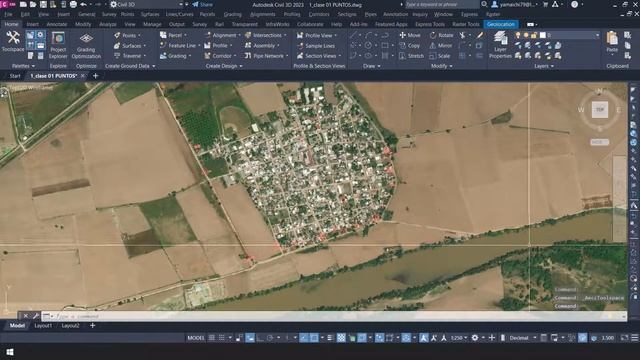Toggle transparency display in the status bar
640x360 pixels.
[341, 338]
